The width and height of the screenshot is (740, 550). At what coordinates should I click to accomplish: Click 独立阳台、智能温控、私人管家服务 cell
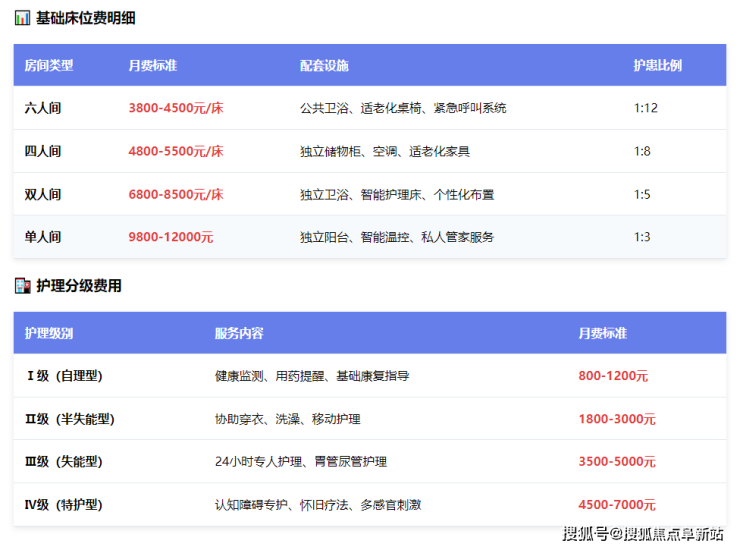(x=397, y=237)
